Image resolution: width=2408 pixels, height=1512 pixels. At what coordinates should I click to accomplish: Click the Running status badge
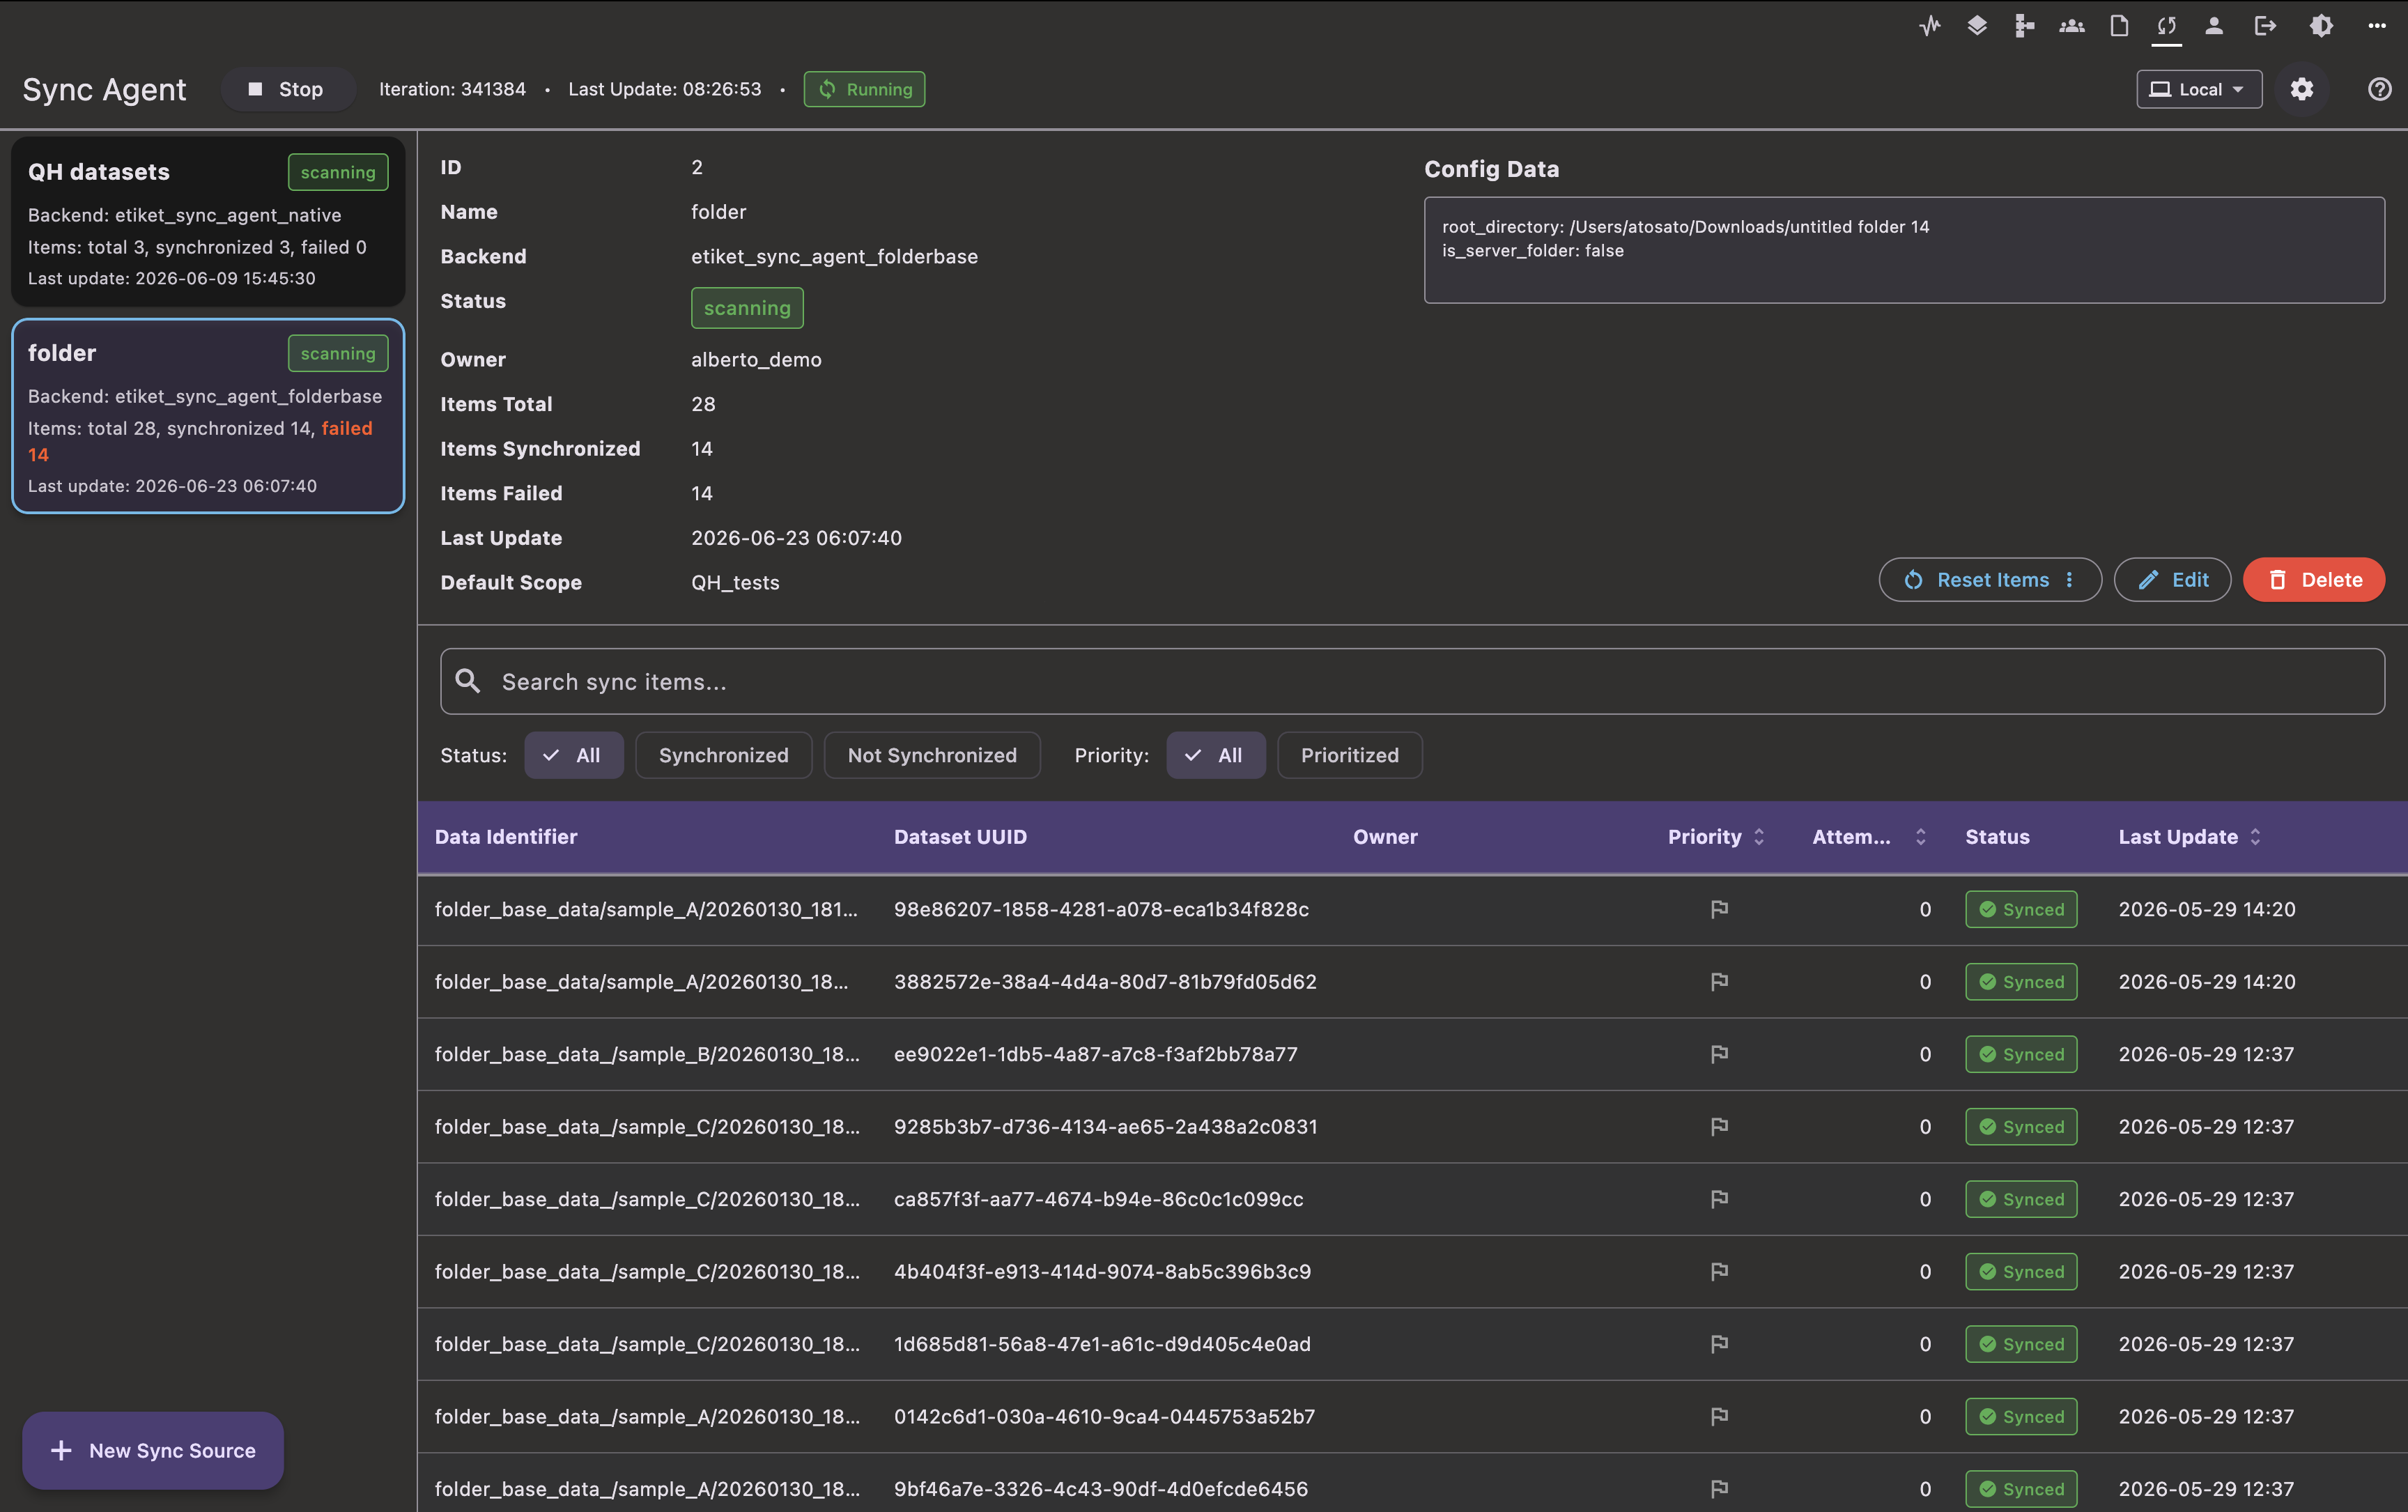coord(864,89)
